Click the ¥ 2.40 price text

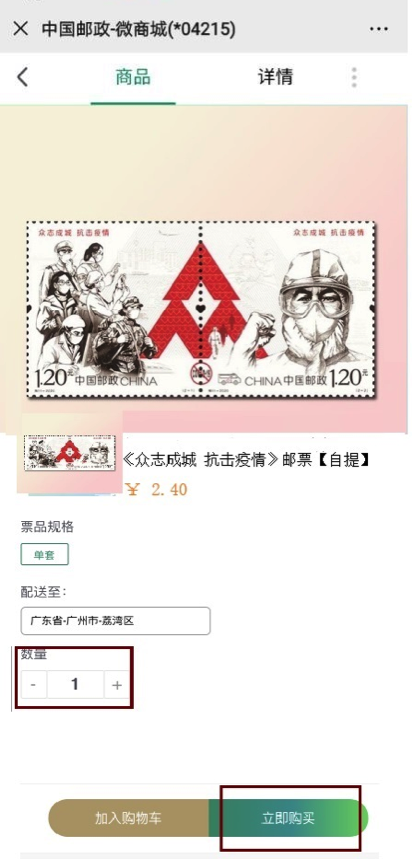tap(156, 489)
